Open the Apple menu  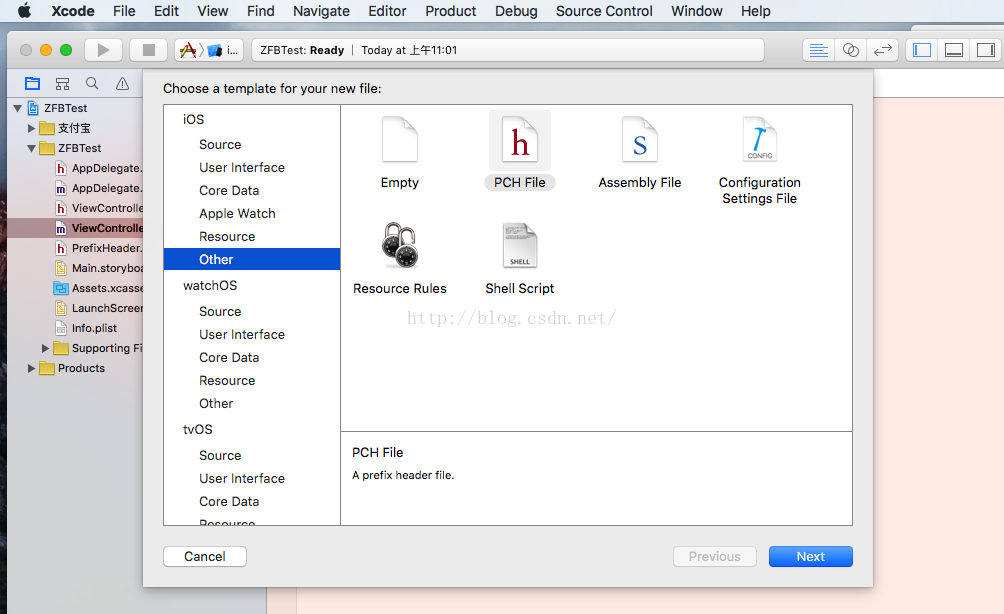point(24,11)
